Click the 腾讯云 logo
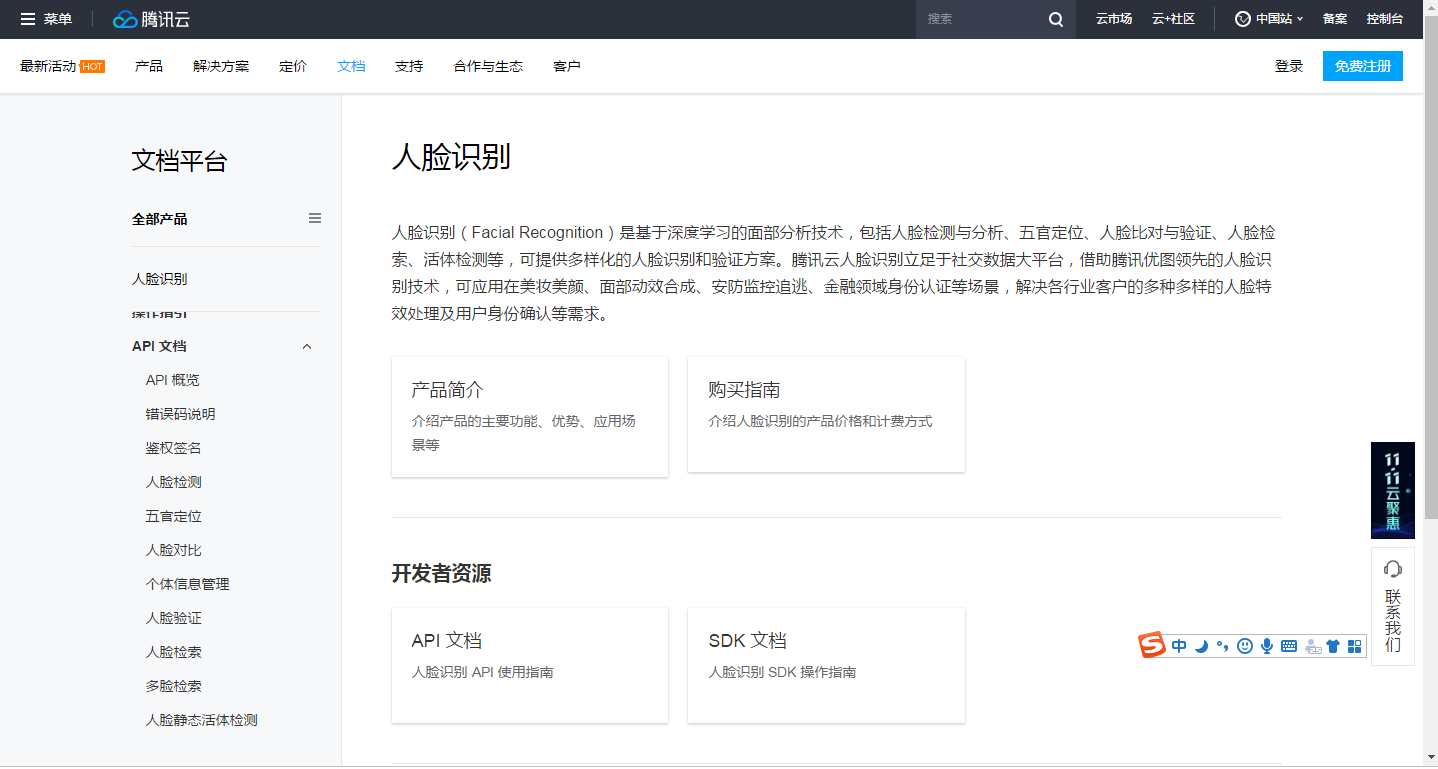 [151, 19]
